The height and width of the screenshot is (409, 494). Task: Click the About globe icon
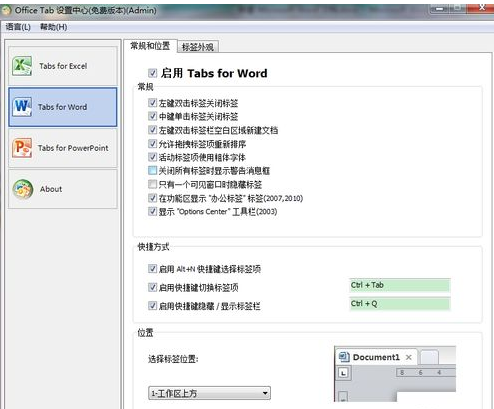coord(22,189)
